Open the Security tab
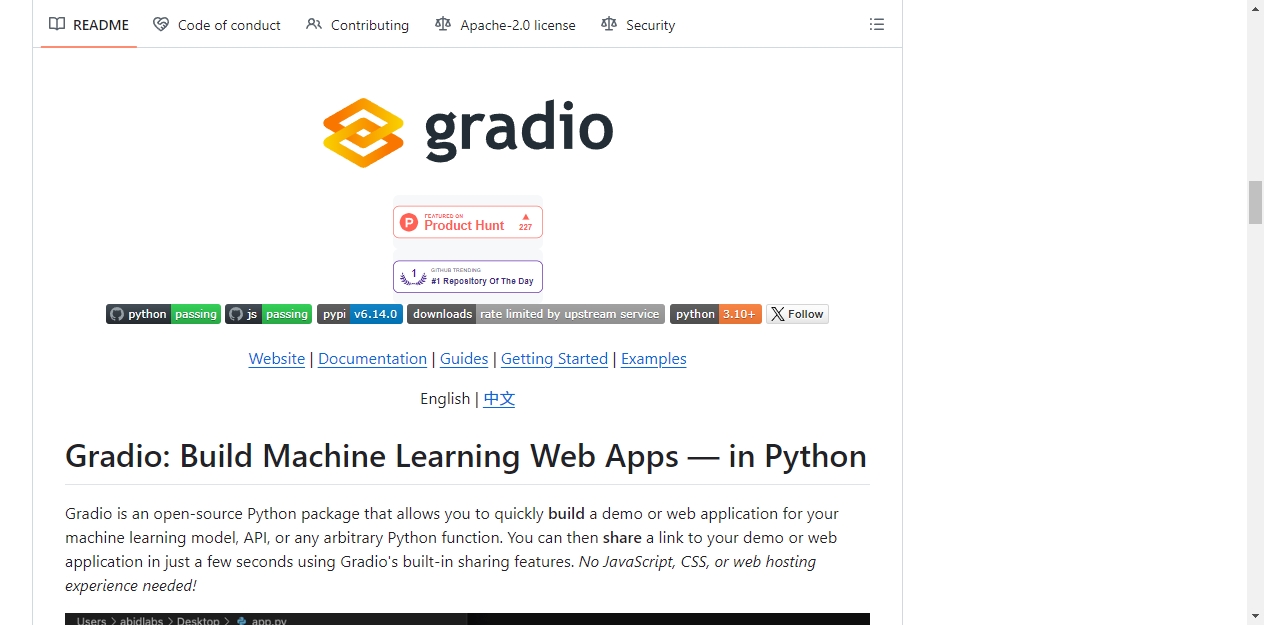The width and height of the screenshot is (1264, 625). tap(638, 25)
